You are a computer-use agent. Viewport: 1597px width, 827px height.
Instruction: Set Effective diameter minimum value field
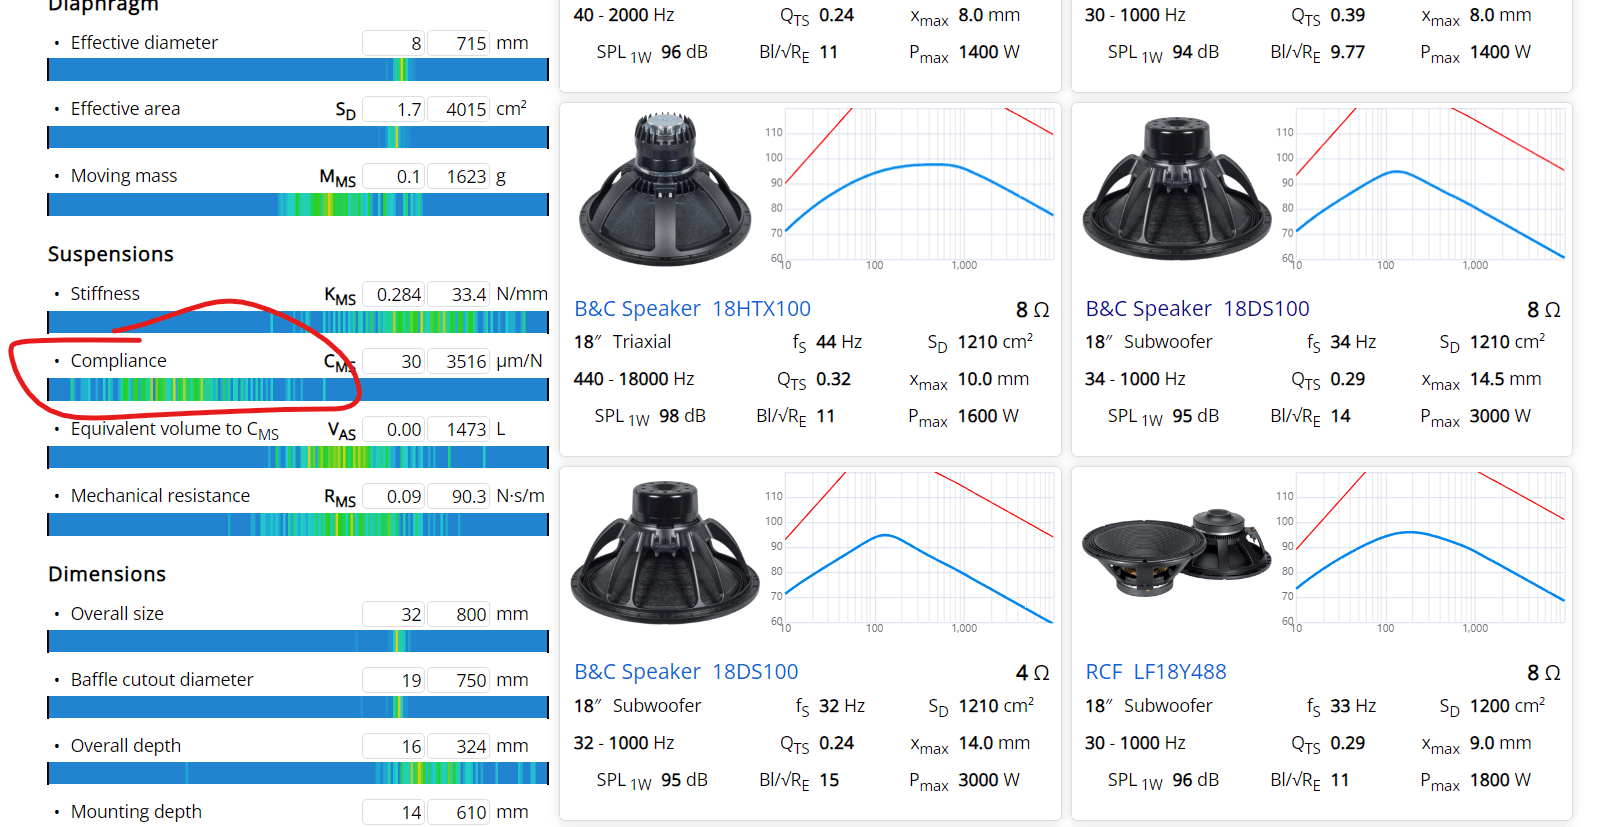click(393, 43)
